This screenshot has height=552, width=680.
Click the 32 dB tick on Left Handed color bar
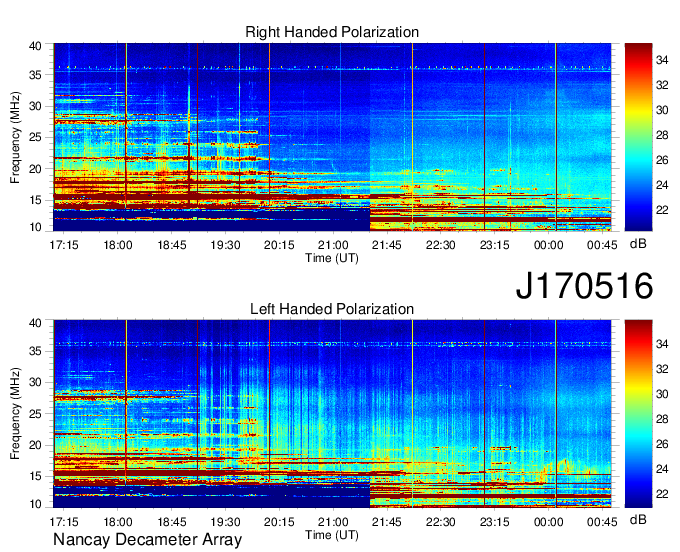[x=662, y=369]
